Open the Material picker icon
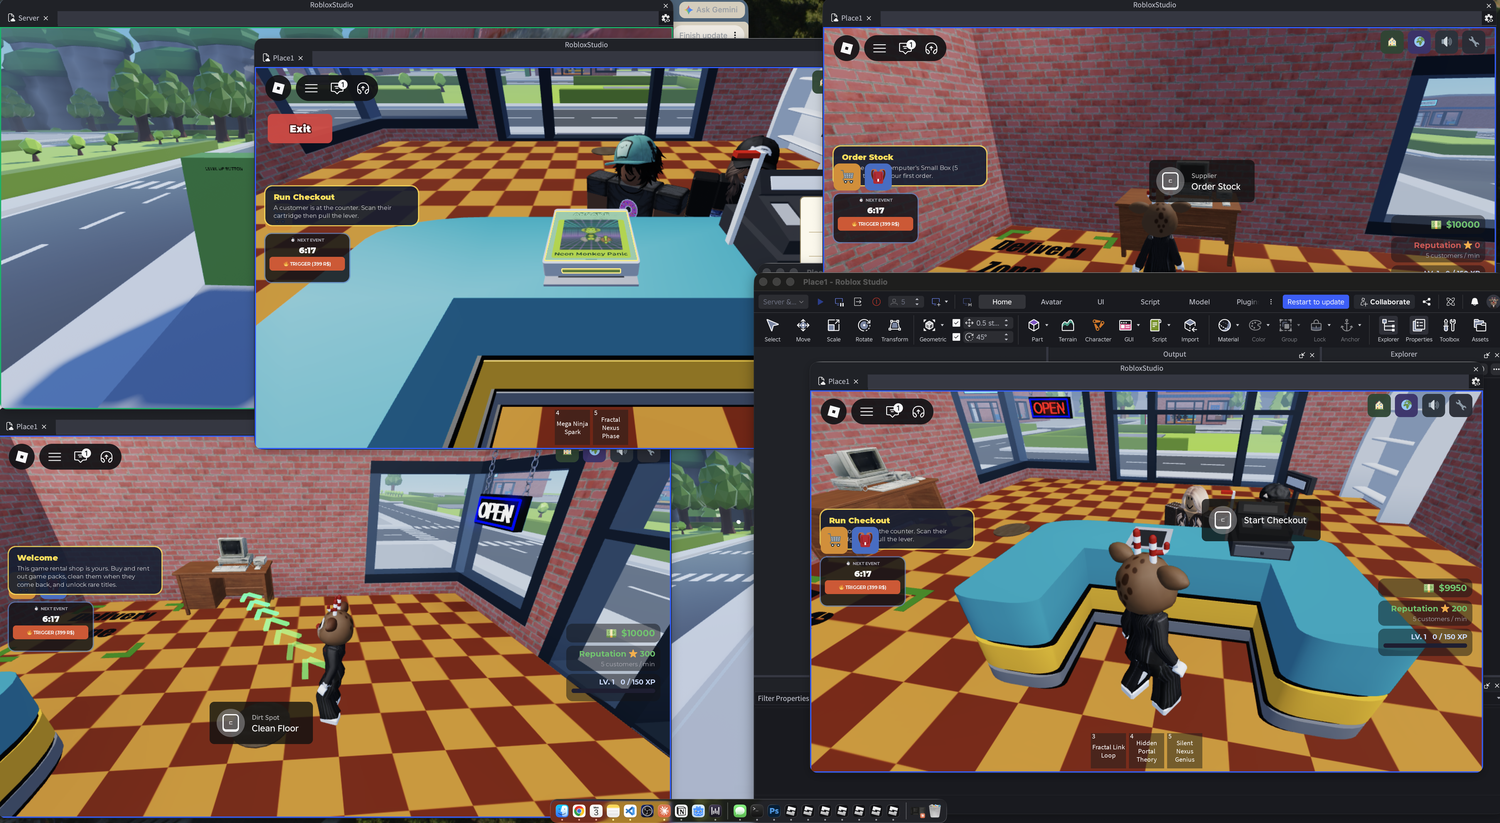1500x823 pixels. pyautogui.click(x=1224, y=326)
